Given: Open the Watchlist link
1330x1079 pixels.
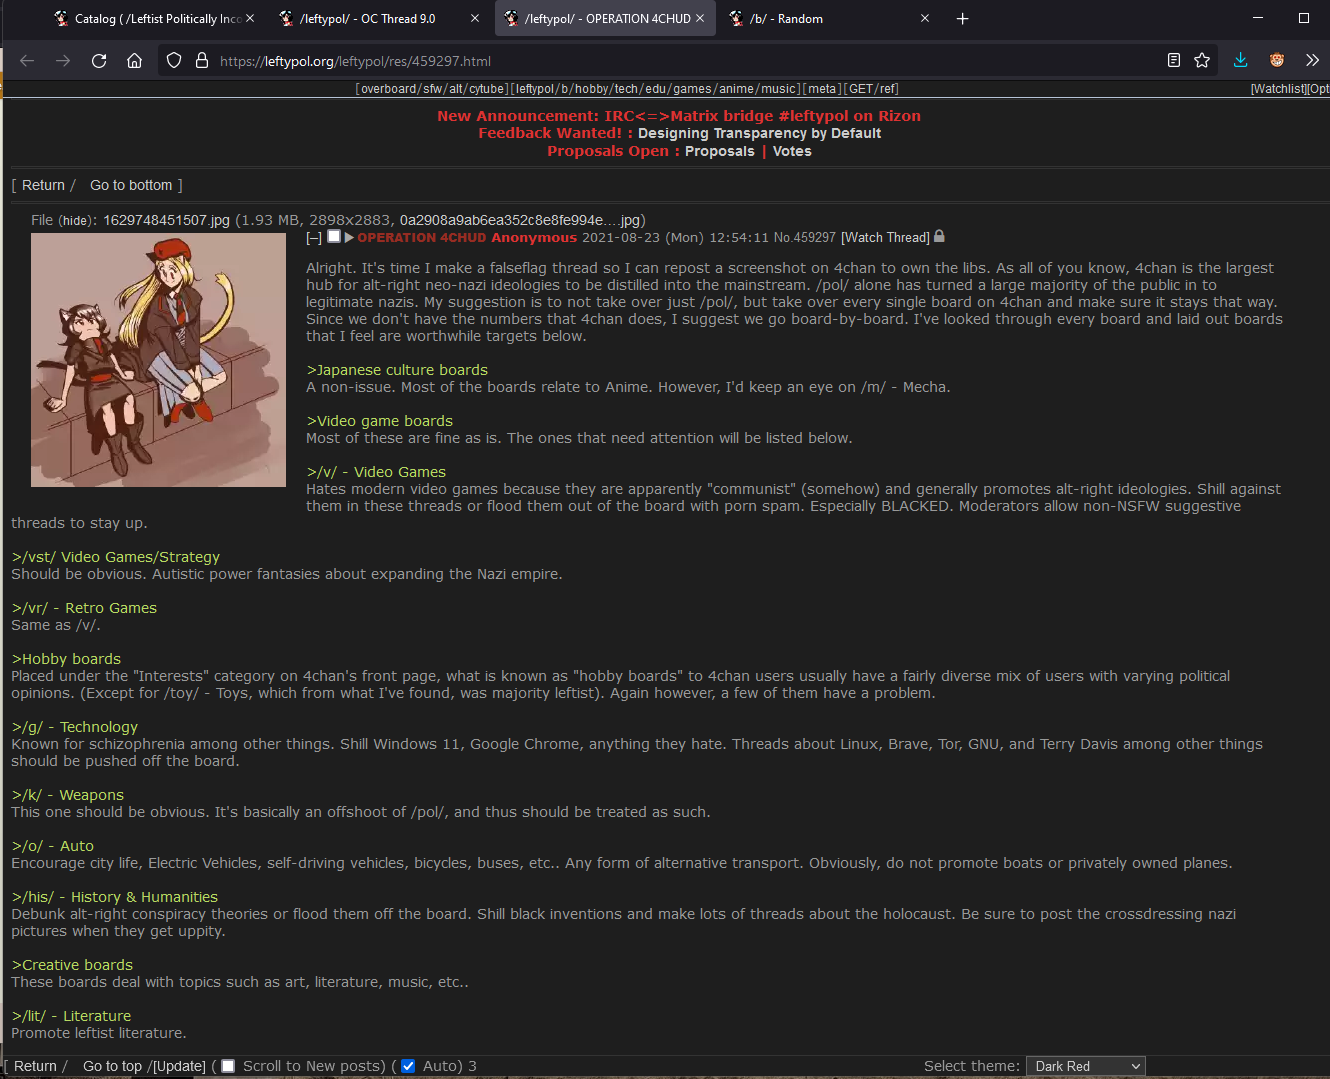Looking at the screenshot, I should pyautogui.click(x=1279, y=89).
